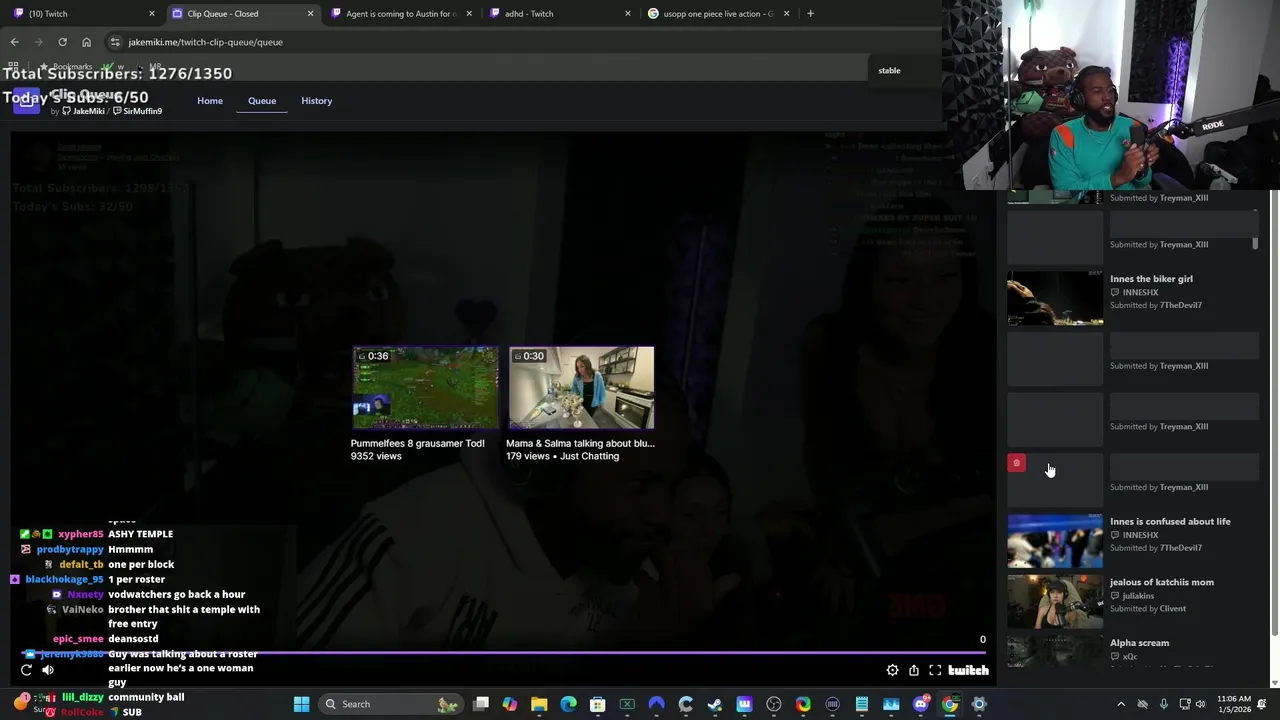Open Steam from the taskbar

715,704
